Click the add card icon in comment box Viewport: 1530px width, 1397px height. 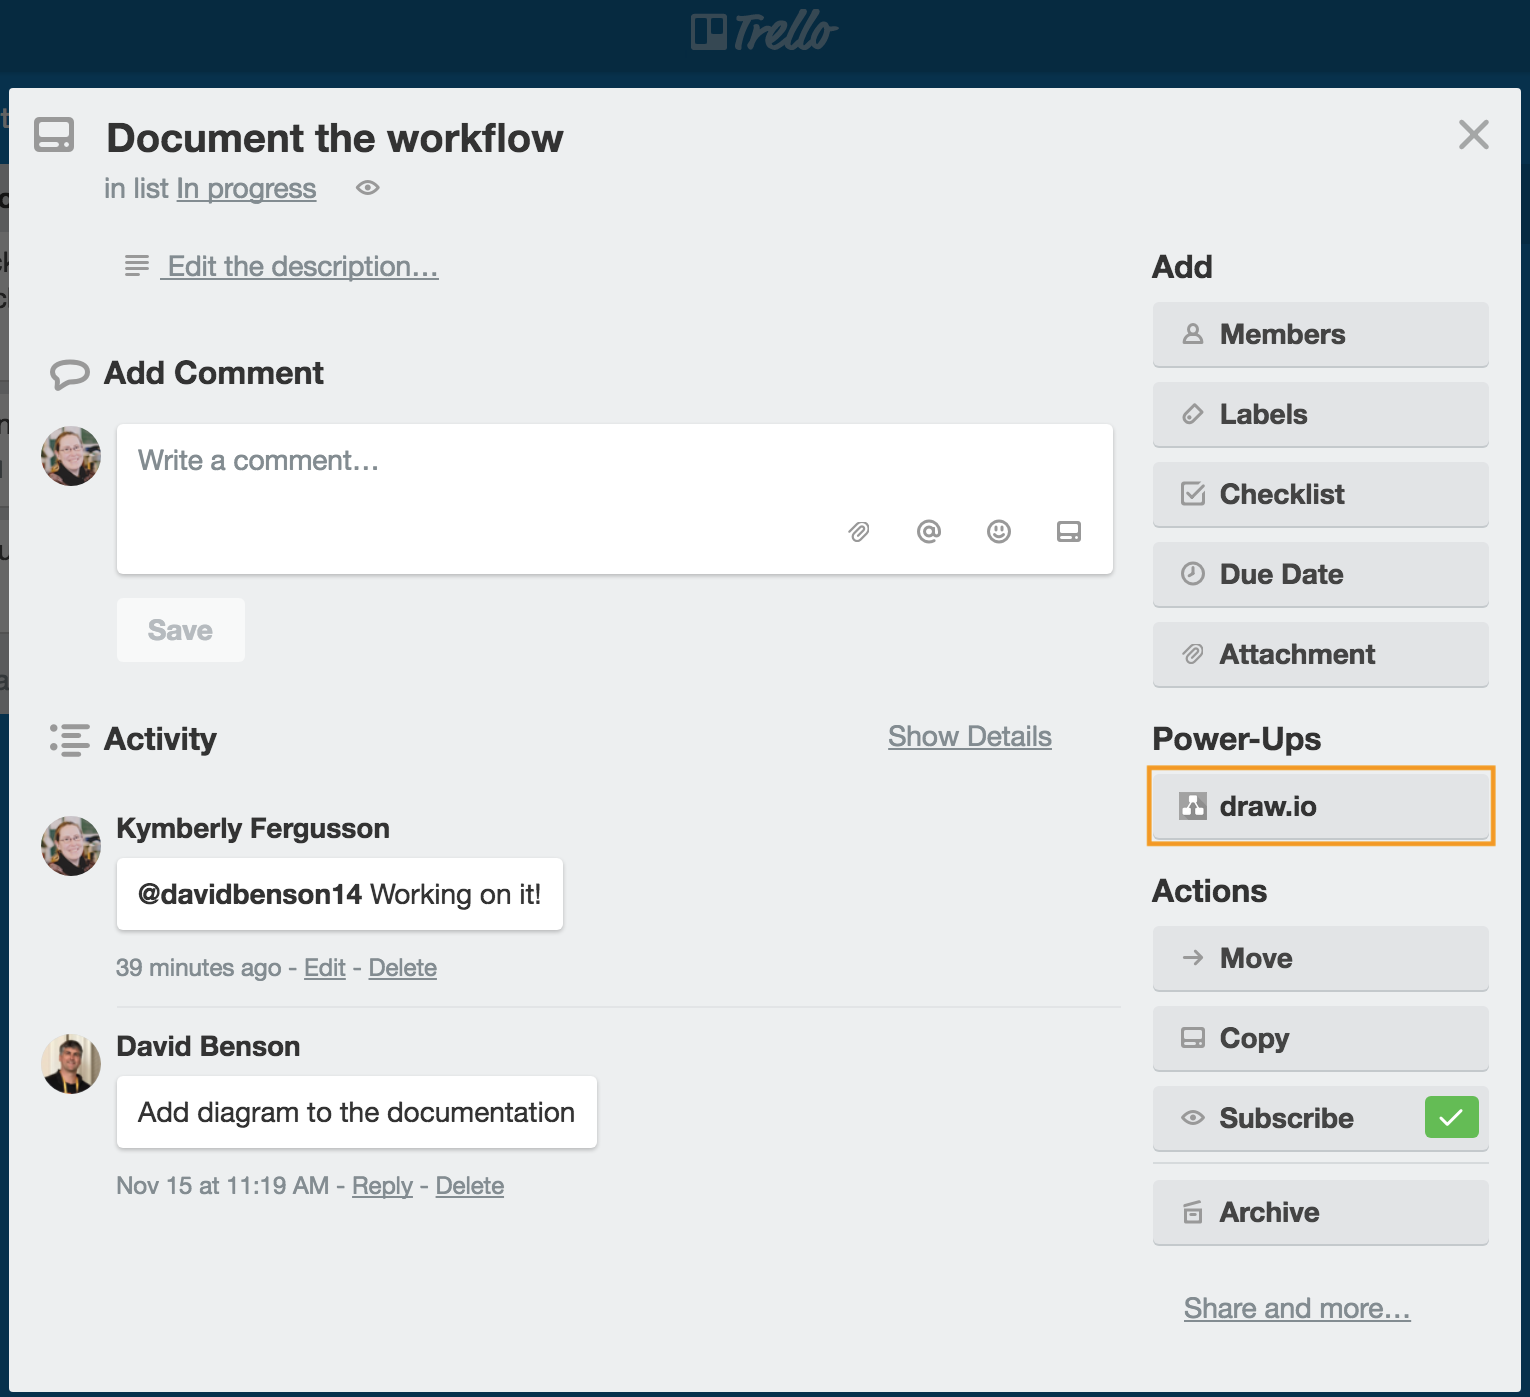[x=1068, y=532]
